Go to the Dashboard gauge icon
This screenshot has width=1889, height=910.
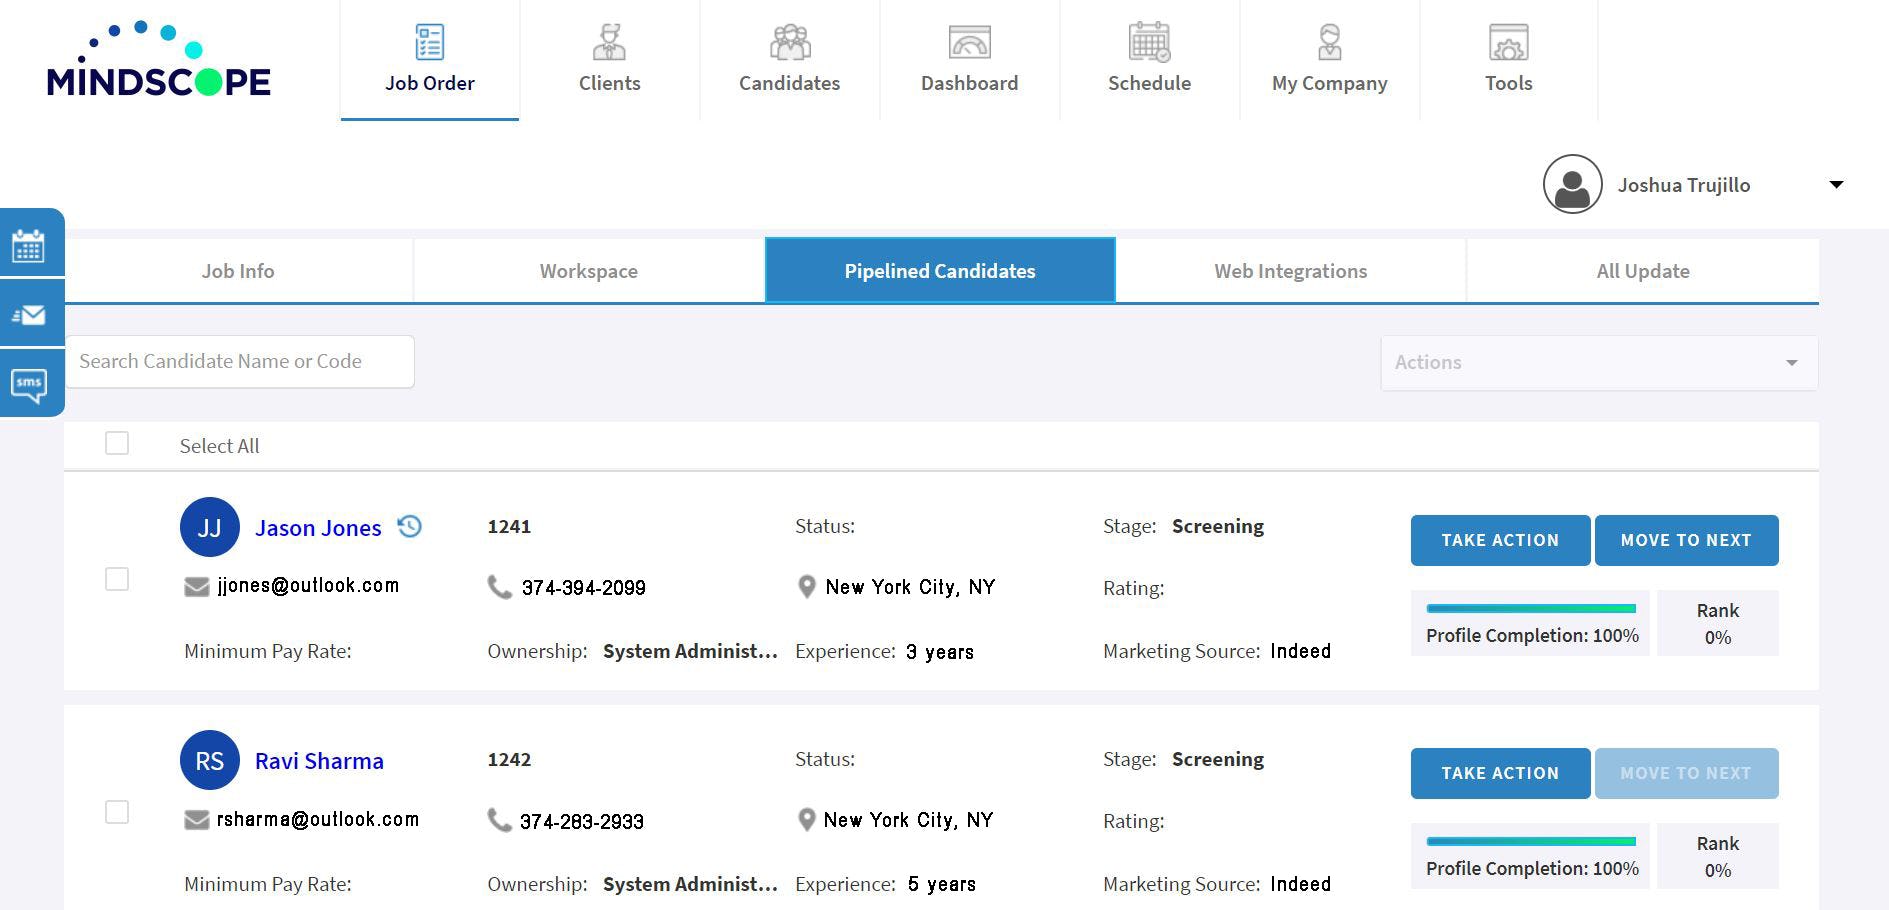(x=969, y=42)
